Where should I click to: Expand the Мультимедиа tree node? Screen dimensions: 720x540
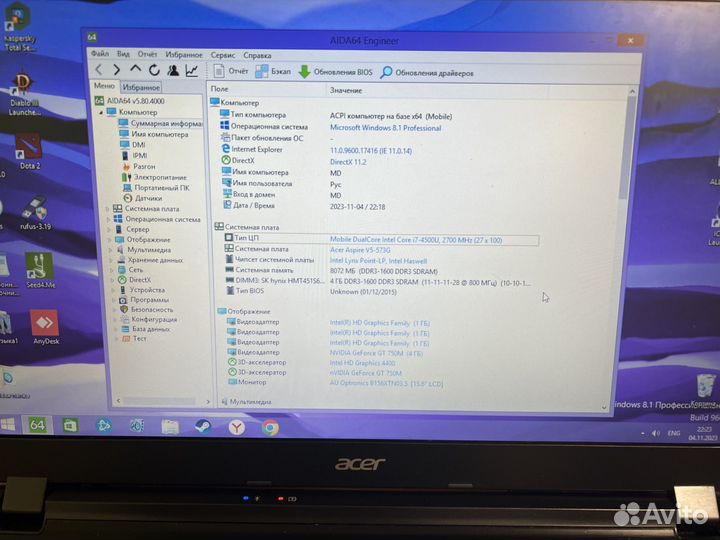(111, 250)
